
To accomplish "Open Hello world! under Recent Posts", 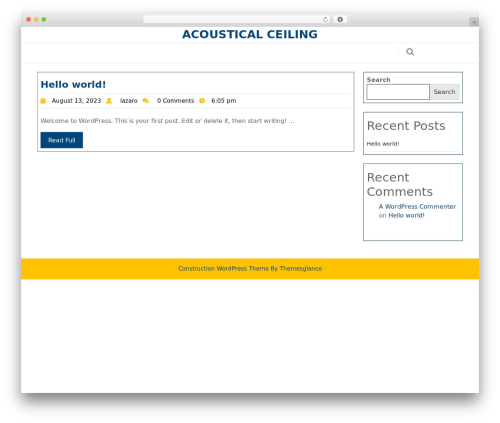I will point(383,144).
